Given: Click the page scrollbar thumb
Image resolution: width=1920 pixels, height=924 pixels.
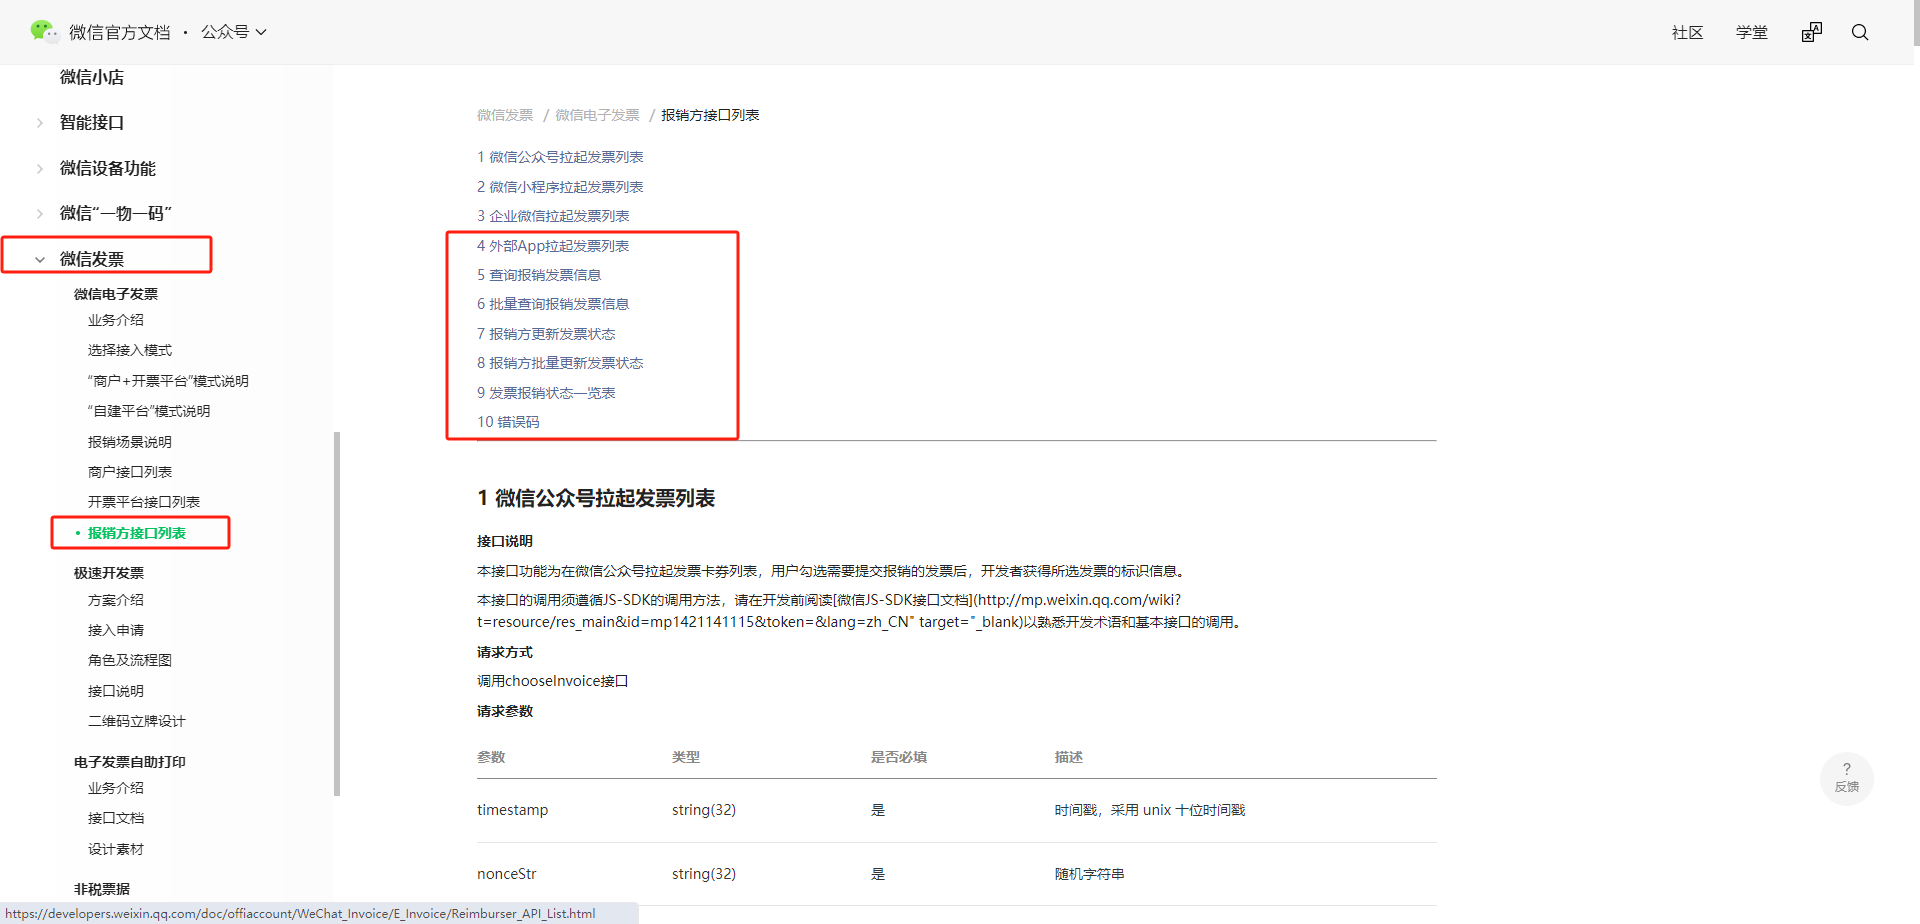Looking at the screenshot, I should (x=1915, y=24).
